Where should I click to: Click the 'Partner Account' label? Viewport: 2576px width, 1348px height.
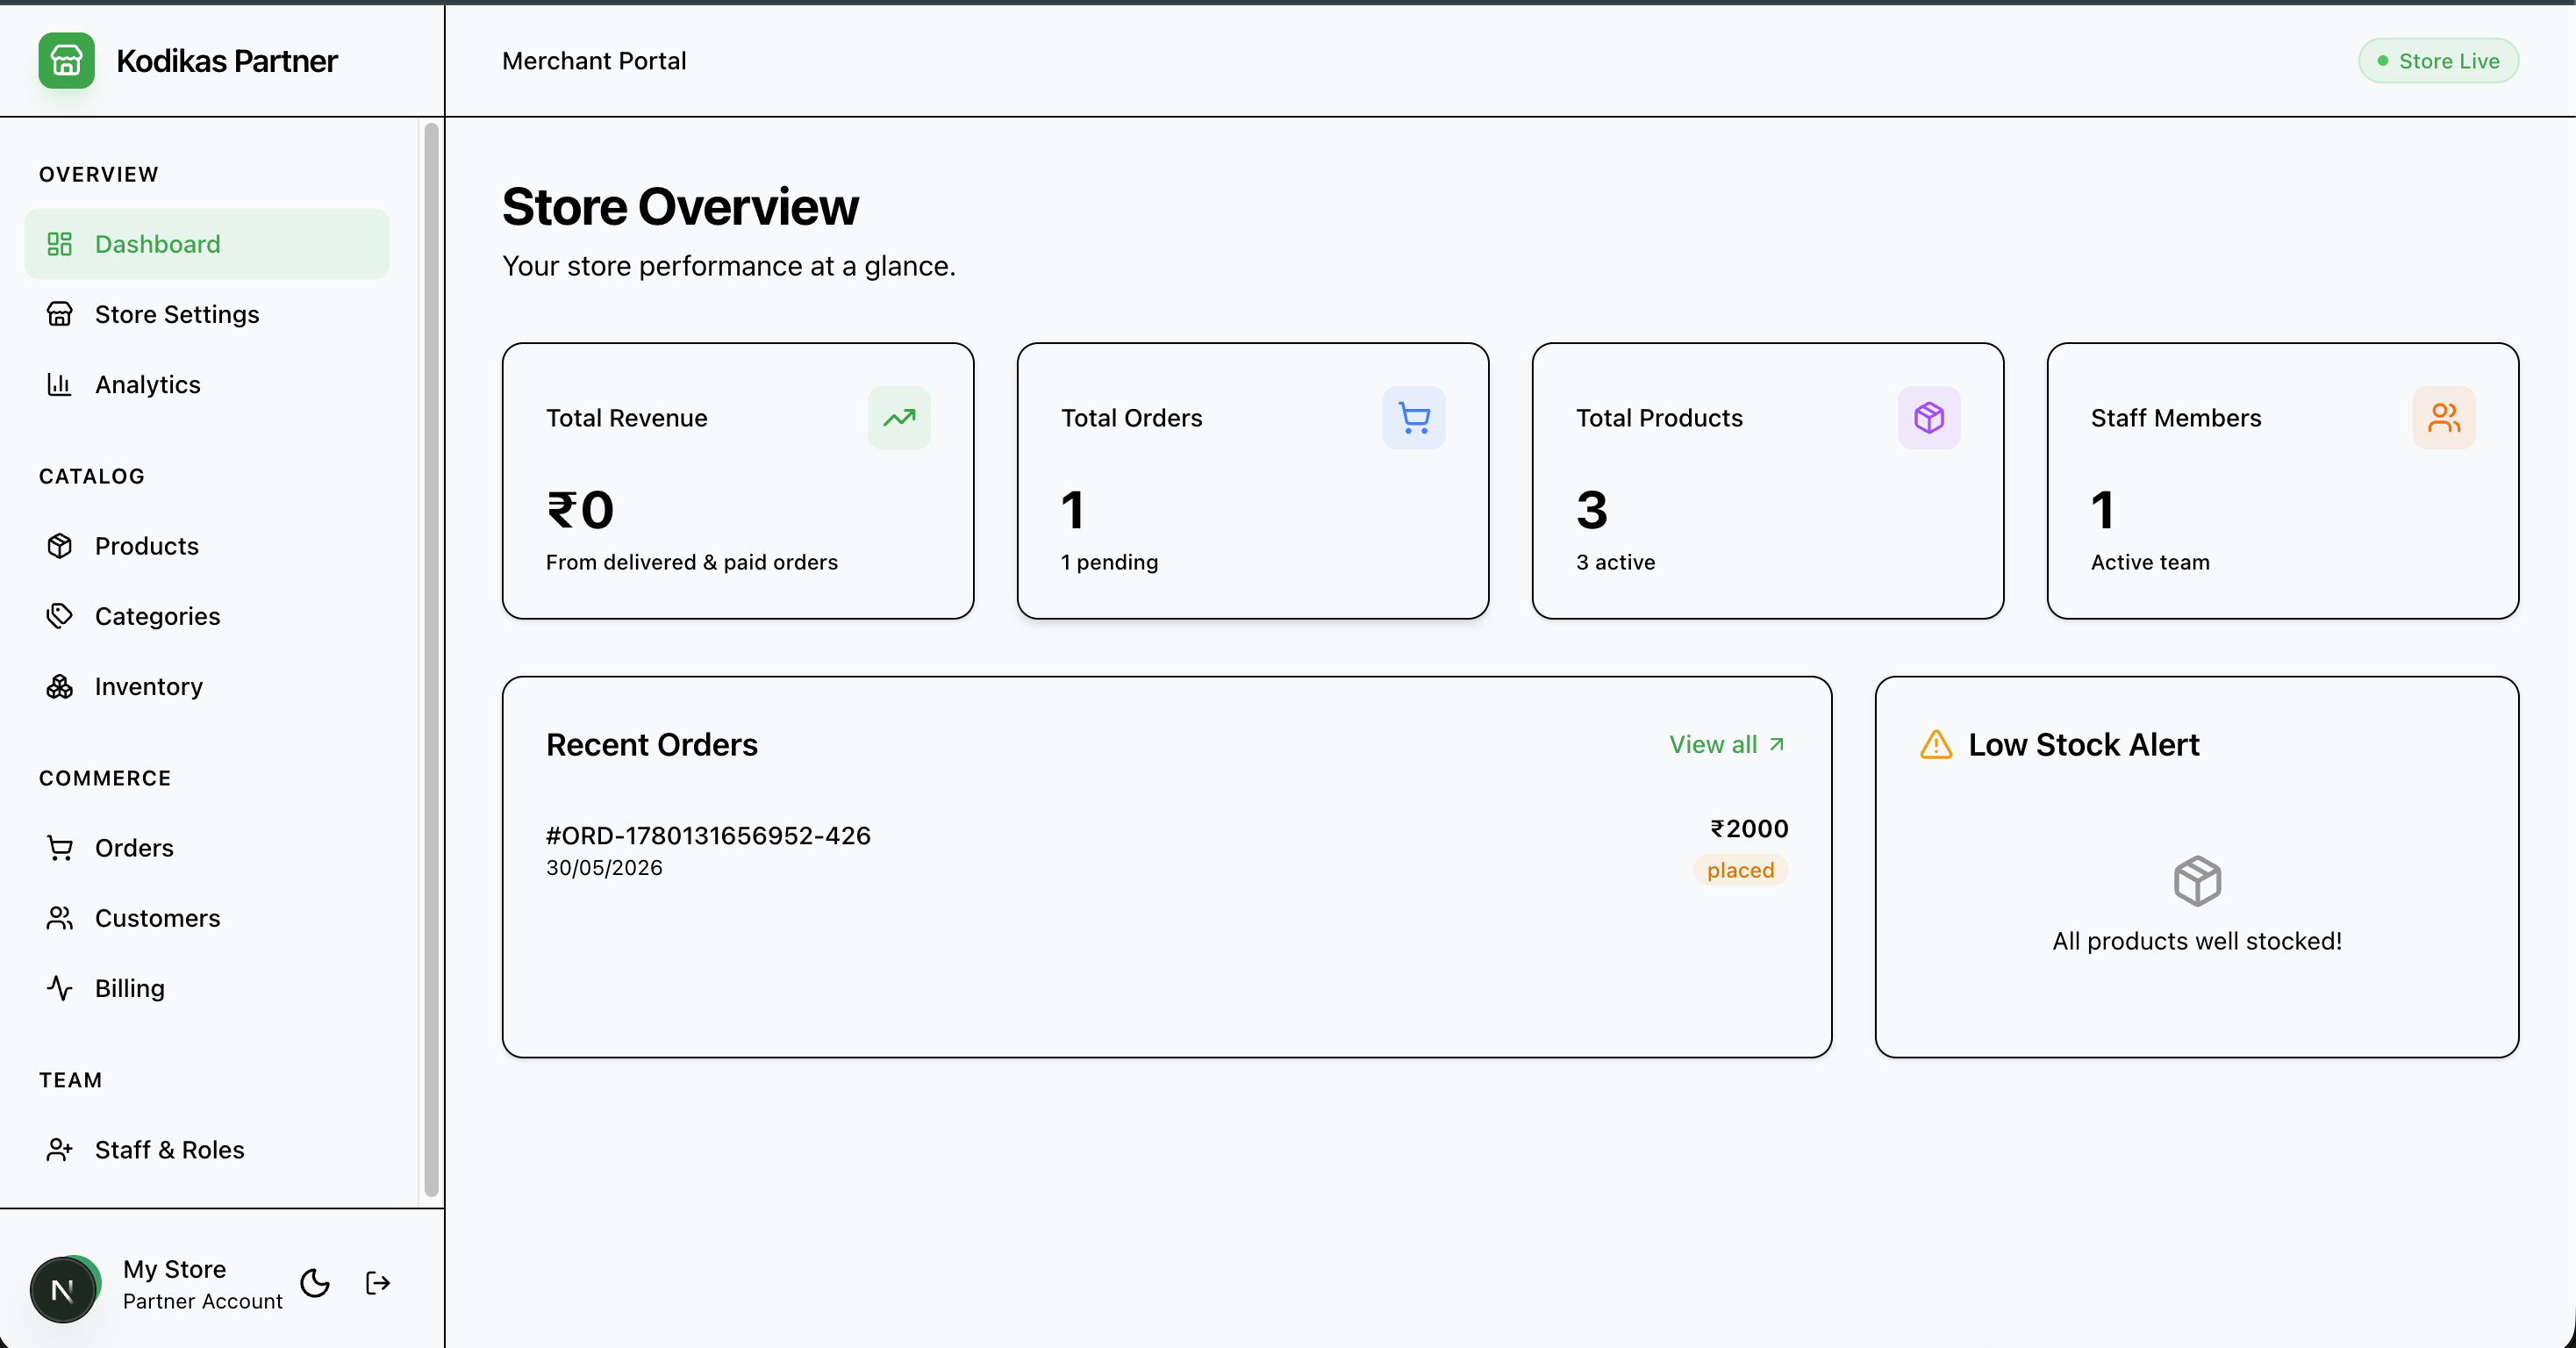(203, 1301)
